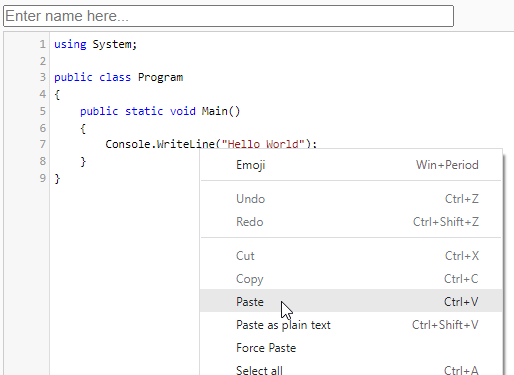Click the word Program in class declaration
Screen dimensions: 514x375
[160, 78]
